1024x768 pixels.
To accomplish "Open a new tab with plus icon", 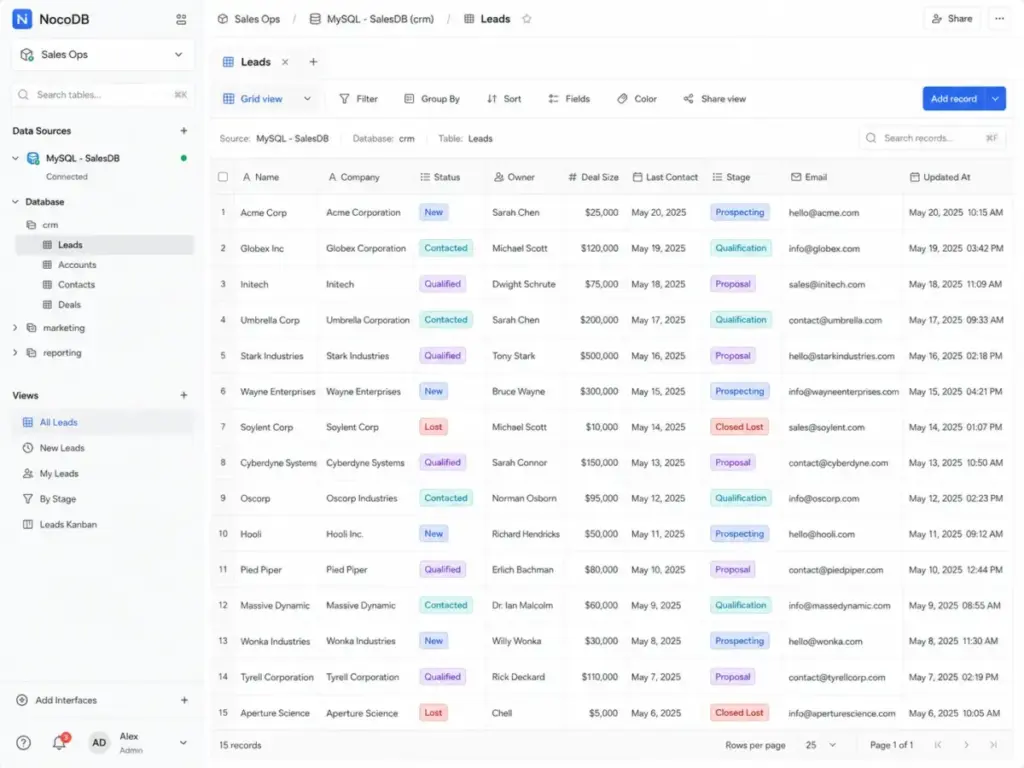I will [x=313, y=61].
